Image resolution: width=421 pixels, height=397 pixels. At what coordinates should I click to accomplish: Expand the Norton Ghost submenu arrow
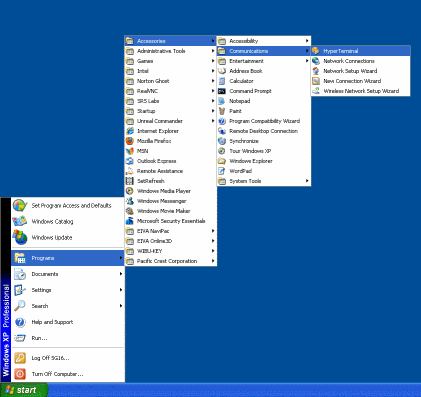click(213, 81)
